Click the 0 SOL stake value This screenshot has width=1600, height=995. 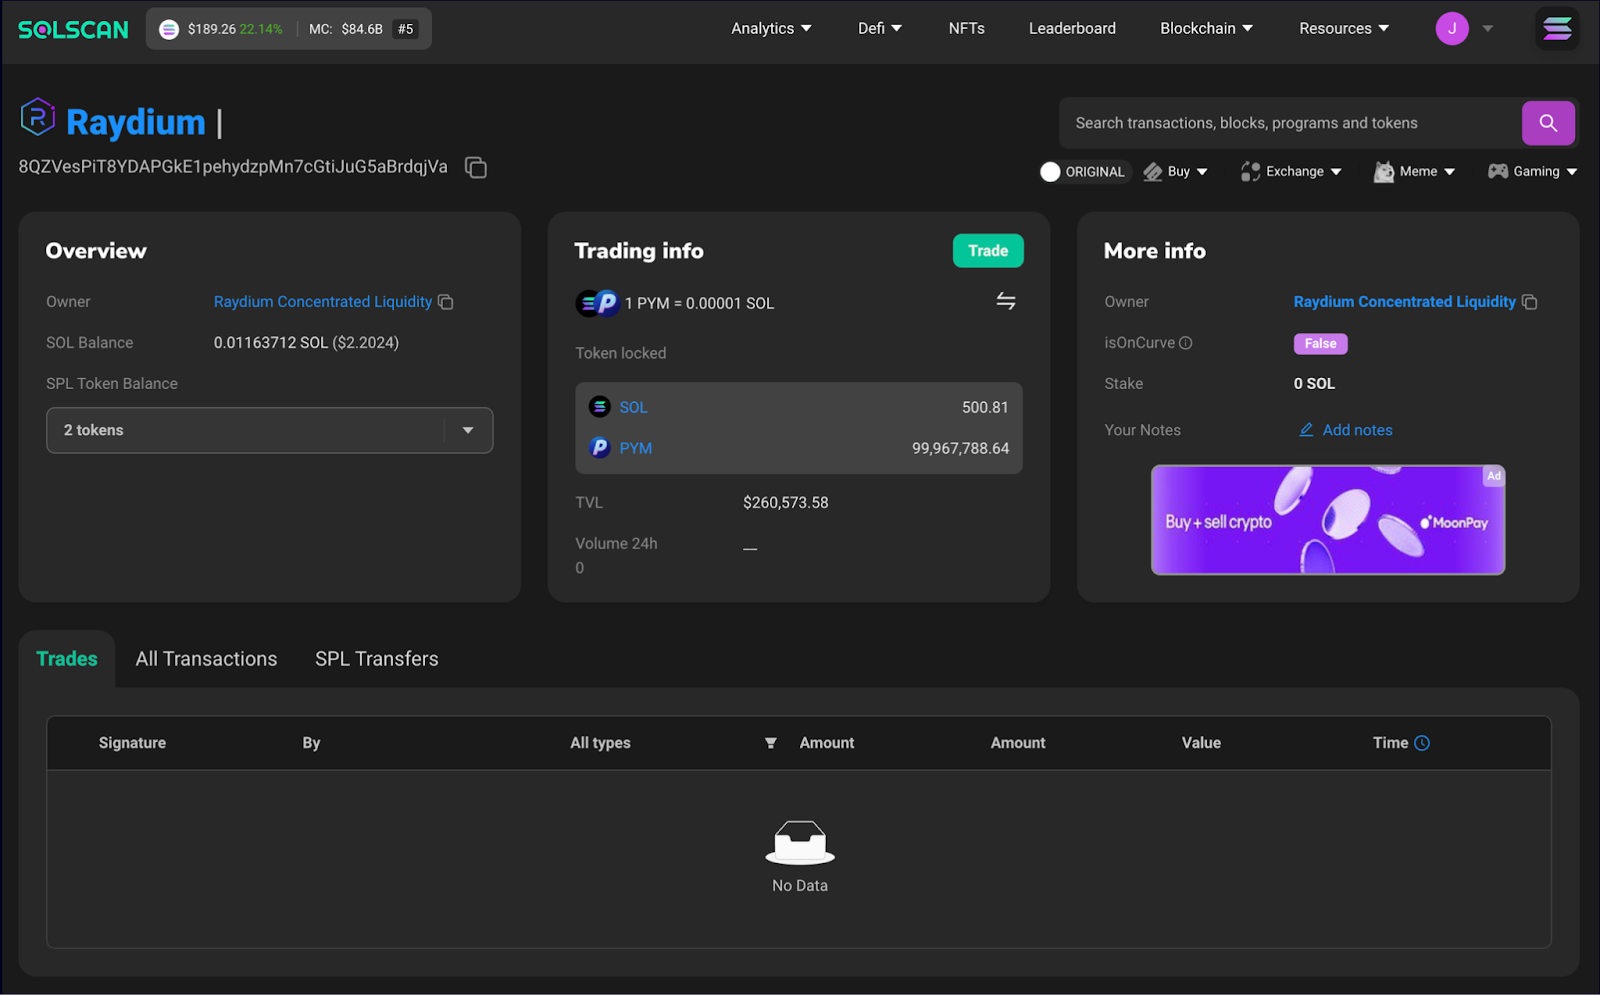pyautogui.click(x=1314, y=384)
